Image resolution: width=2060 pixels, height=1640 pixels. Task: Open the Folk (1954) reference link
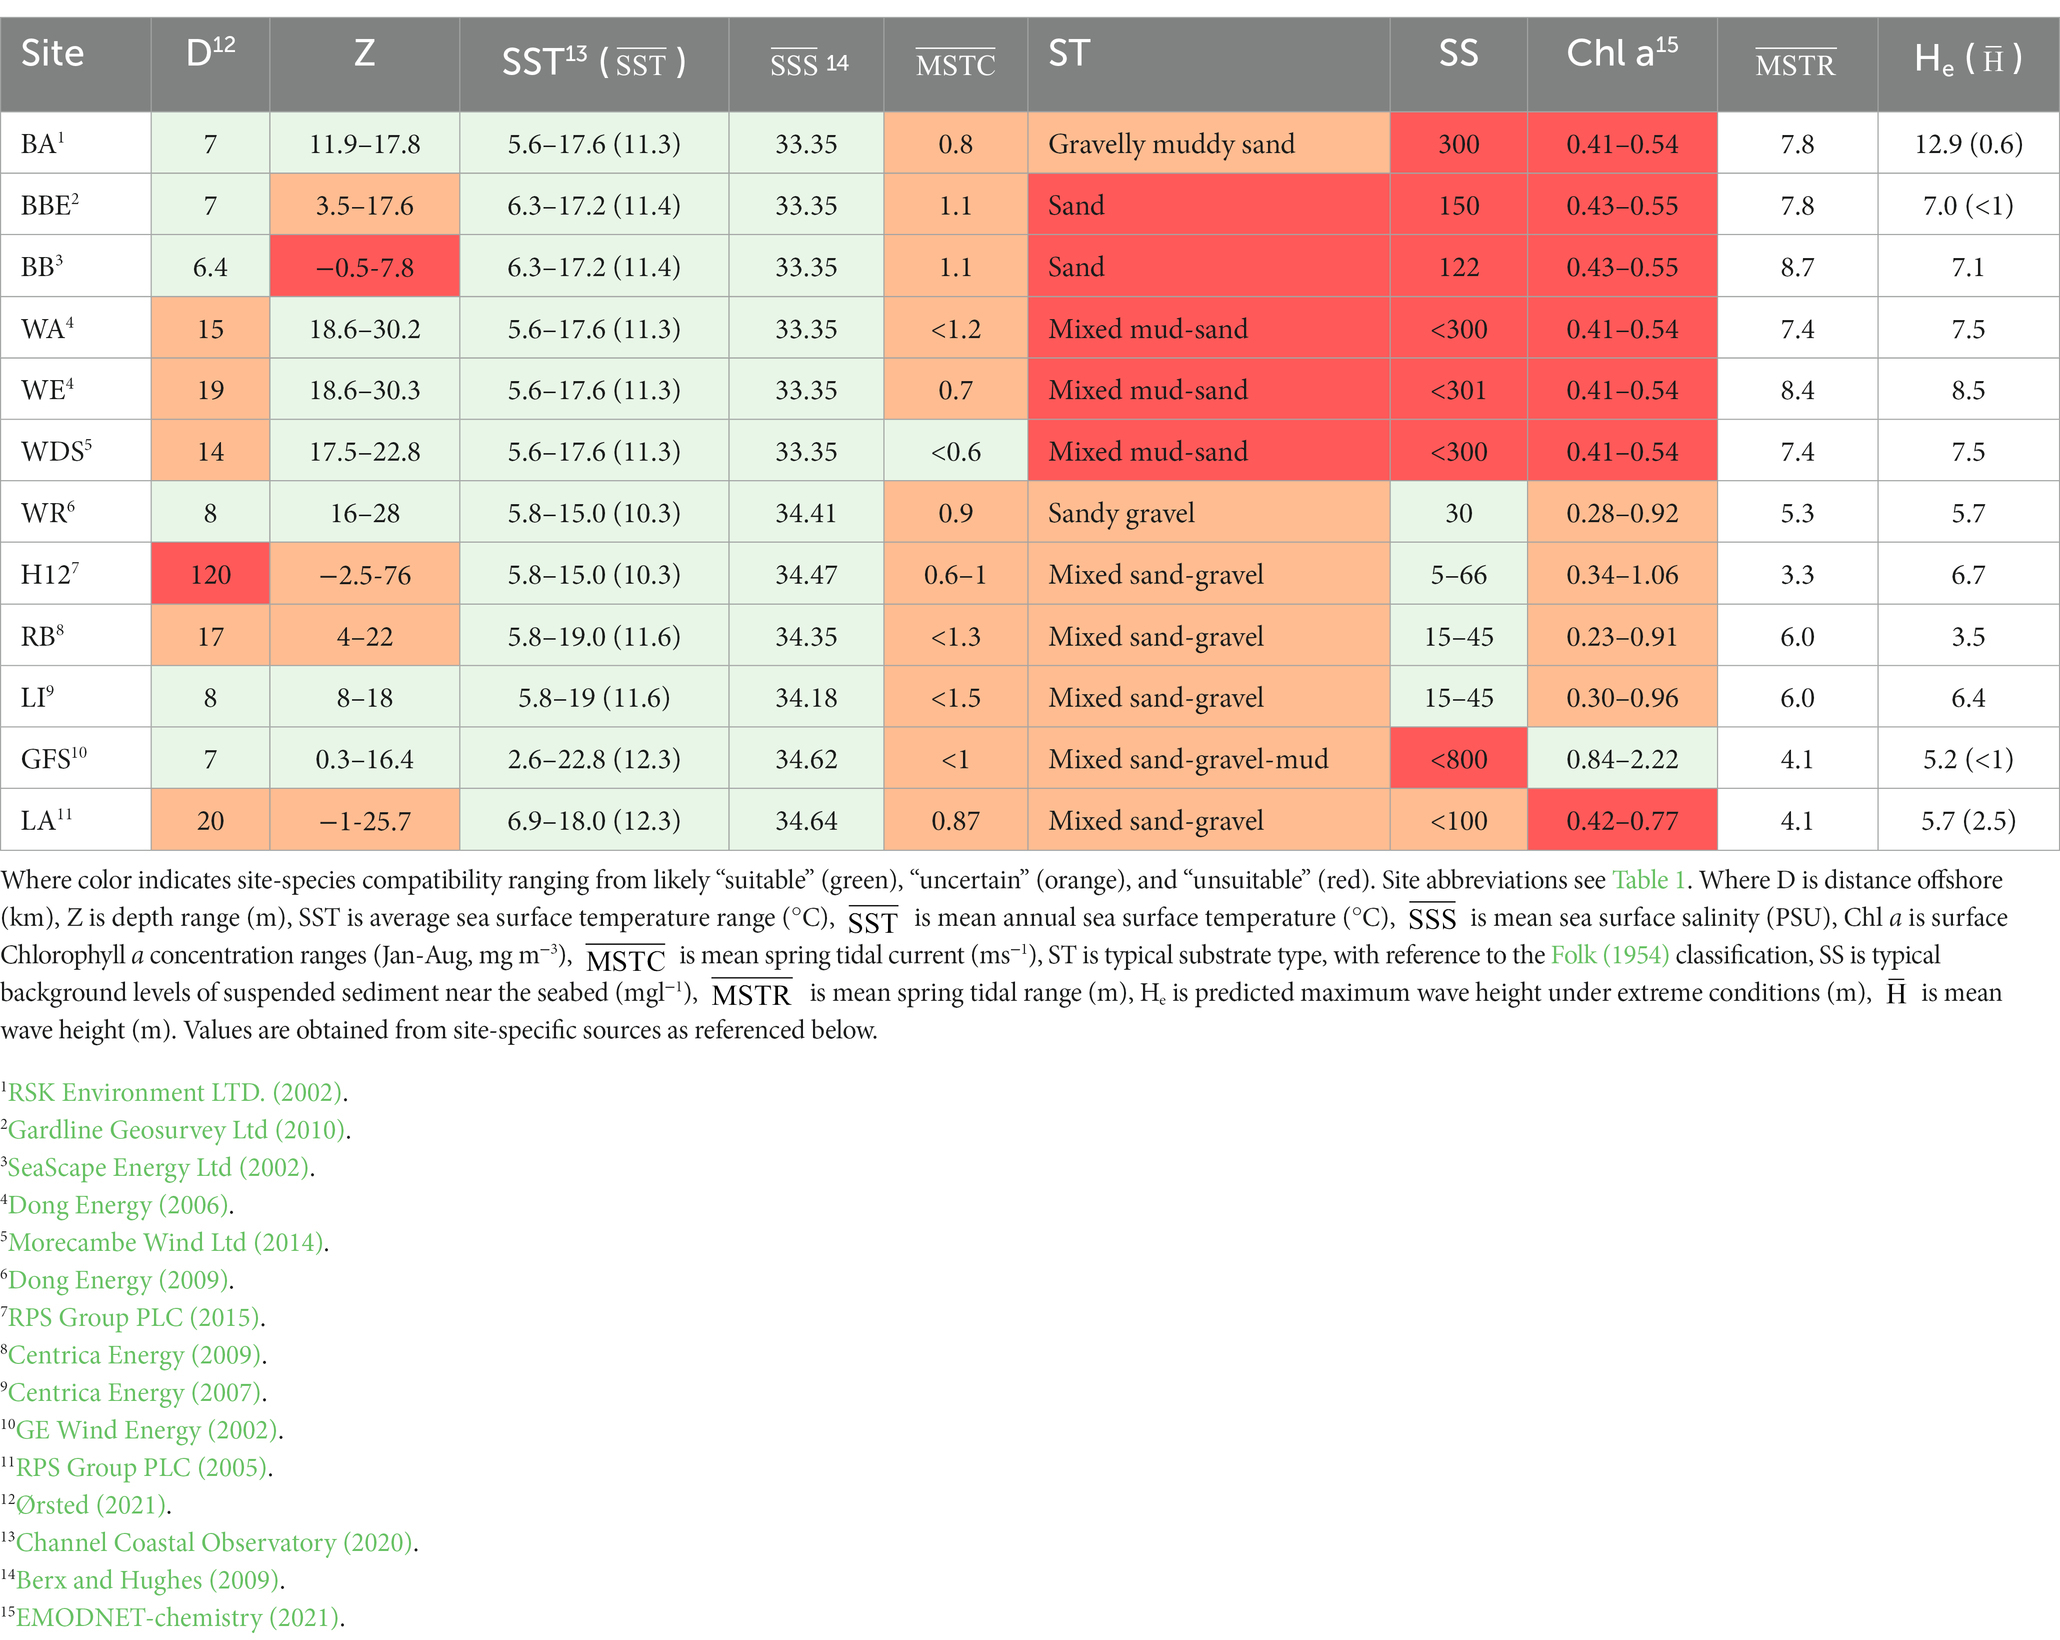[x=1610, y=955]
